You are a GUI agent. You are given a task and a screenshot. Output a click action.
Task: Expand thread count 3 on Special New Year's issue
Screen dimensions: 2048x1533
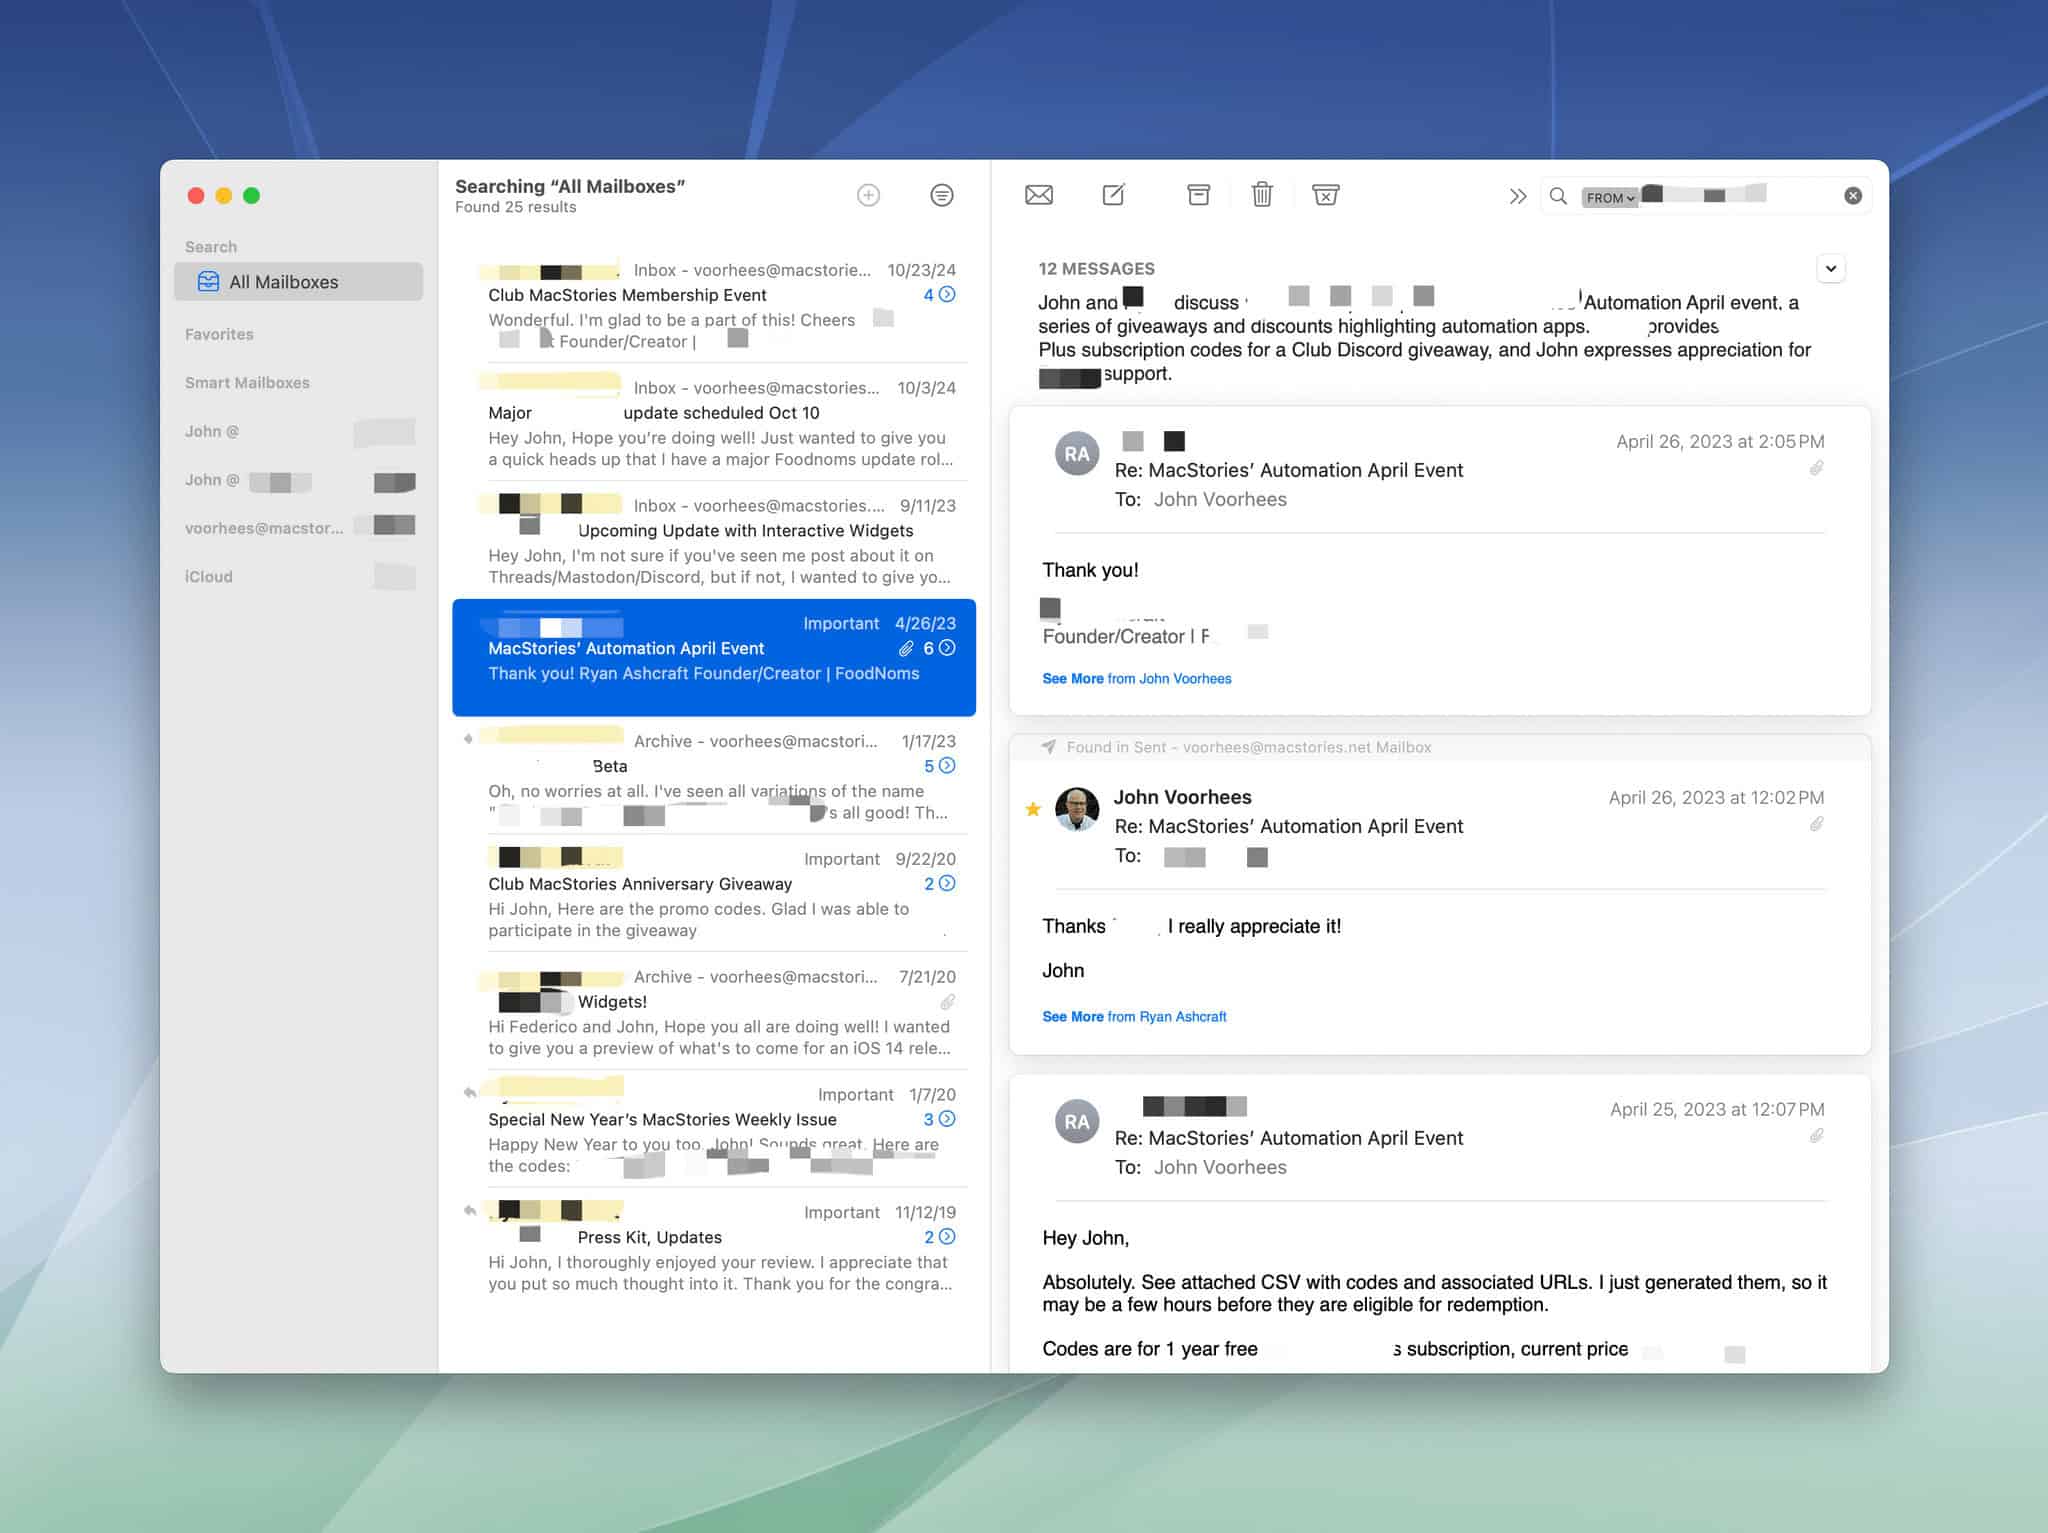[940, 1119]
